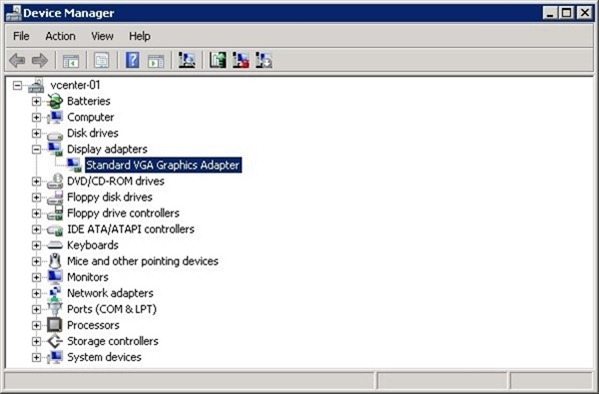
Task: Select the Monitors label
Action: click(x=88, y=277)
